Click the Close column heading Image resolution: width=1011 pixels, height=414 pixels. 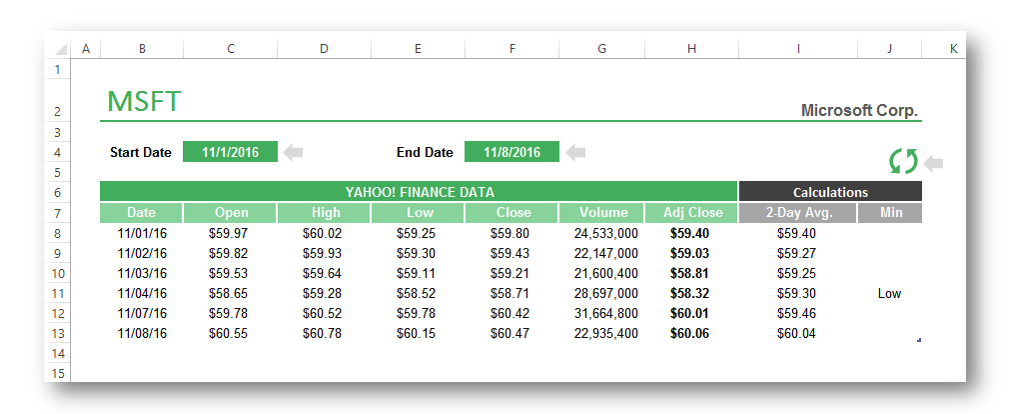tap(512, 213)
